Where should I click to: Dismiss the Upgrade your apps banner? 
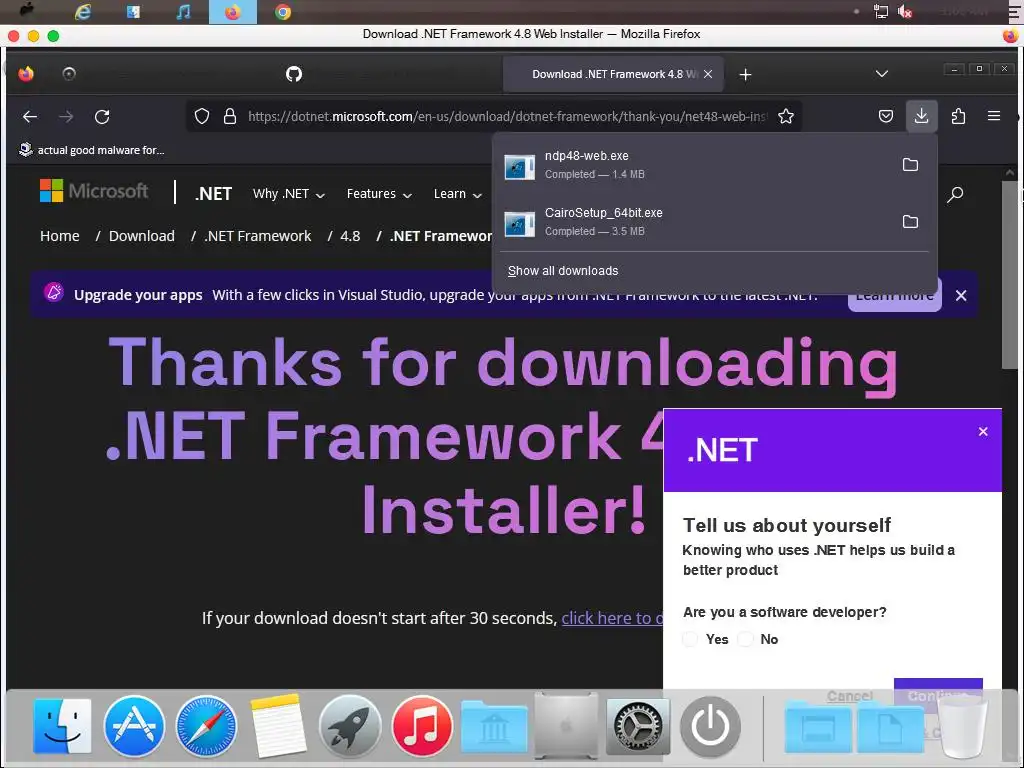pyautogui.click(x=961, y=295)
